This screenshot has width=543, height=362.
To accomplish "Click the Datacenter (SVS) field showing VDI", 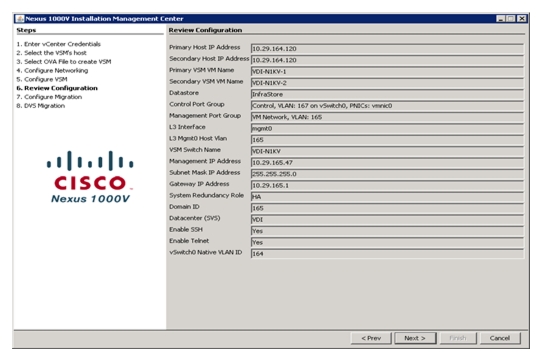I will [x=388, y=220].
